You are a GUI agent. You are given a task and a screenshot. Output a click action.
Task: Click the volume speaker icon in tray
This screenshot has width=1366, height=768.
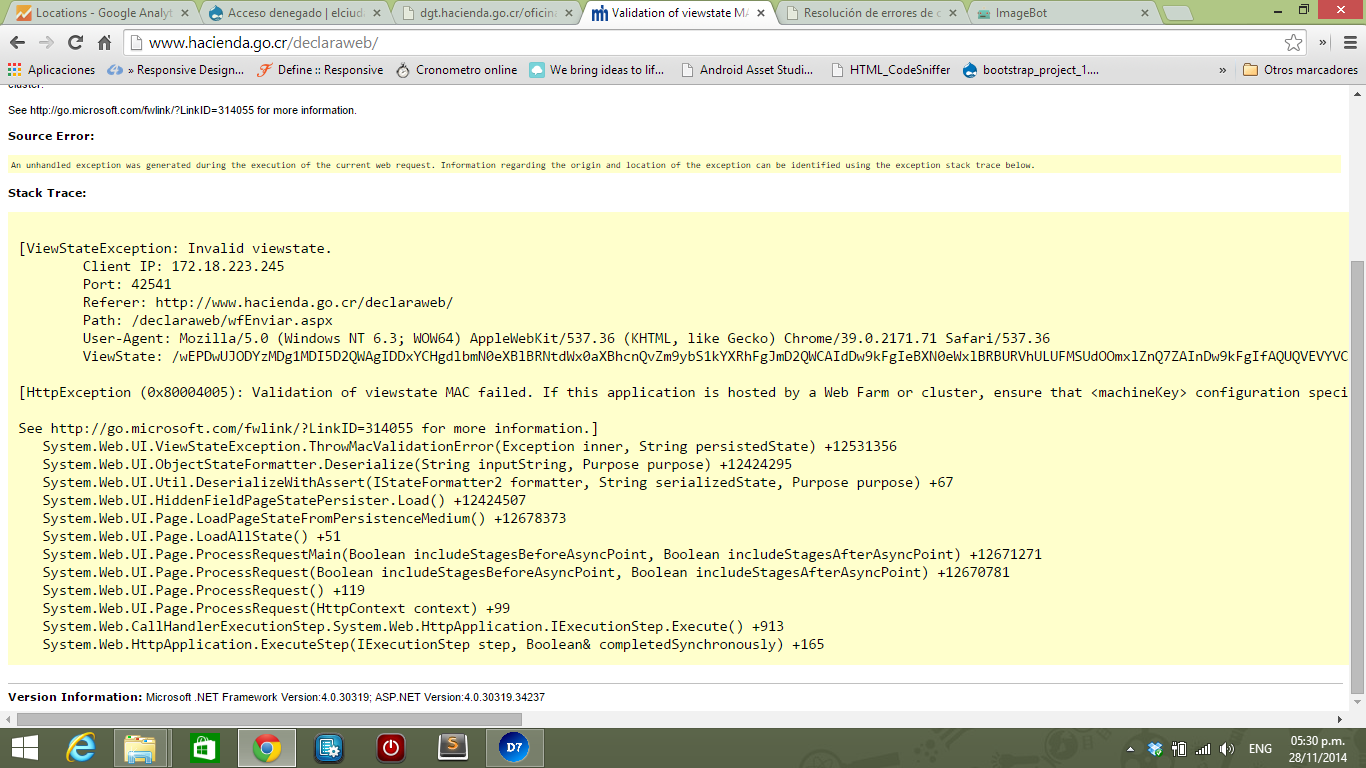point(1227,749)
